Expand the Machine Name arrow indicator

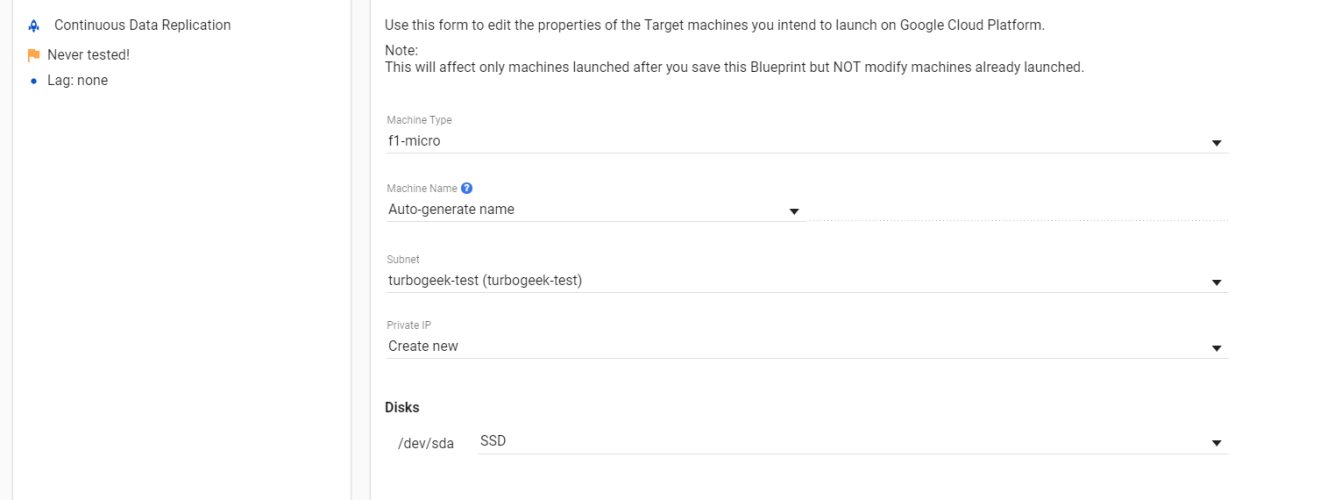click(x=794, y=211)
